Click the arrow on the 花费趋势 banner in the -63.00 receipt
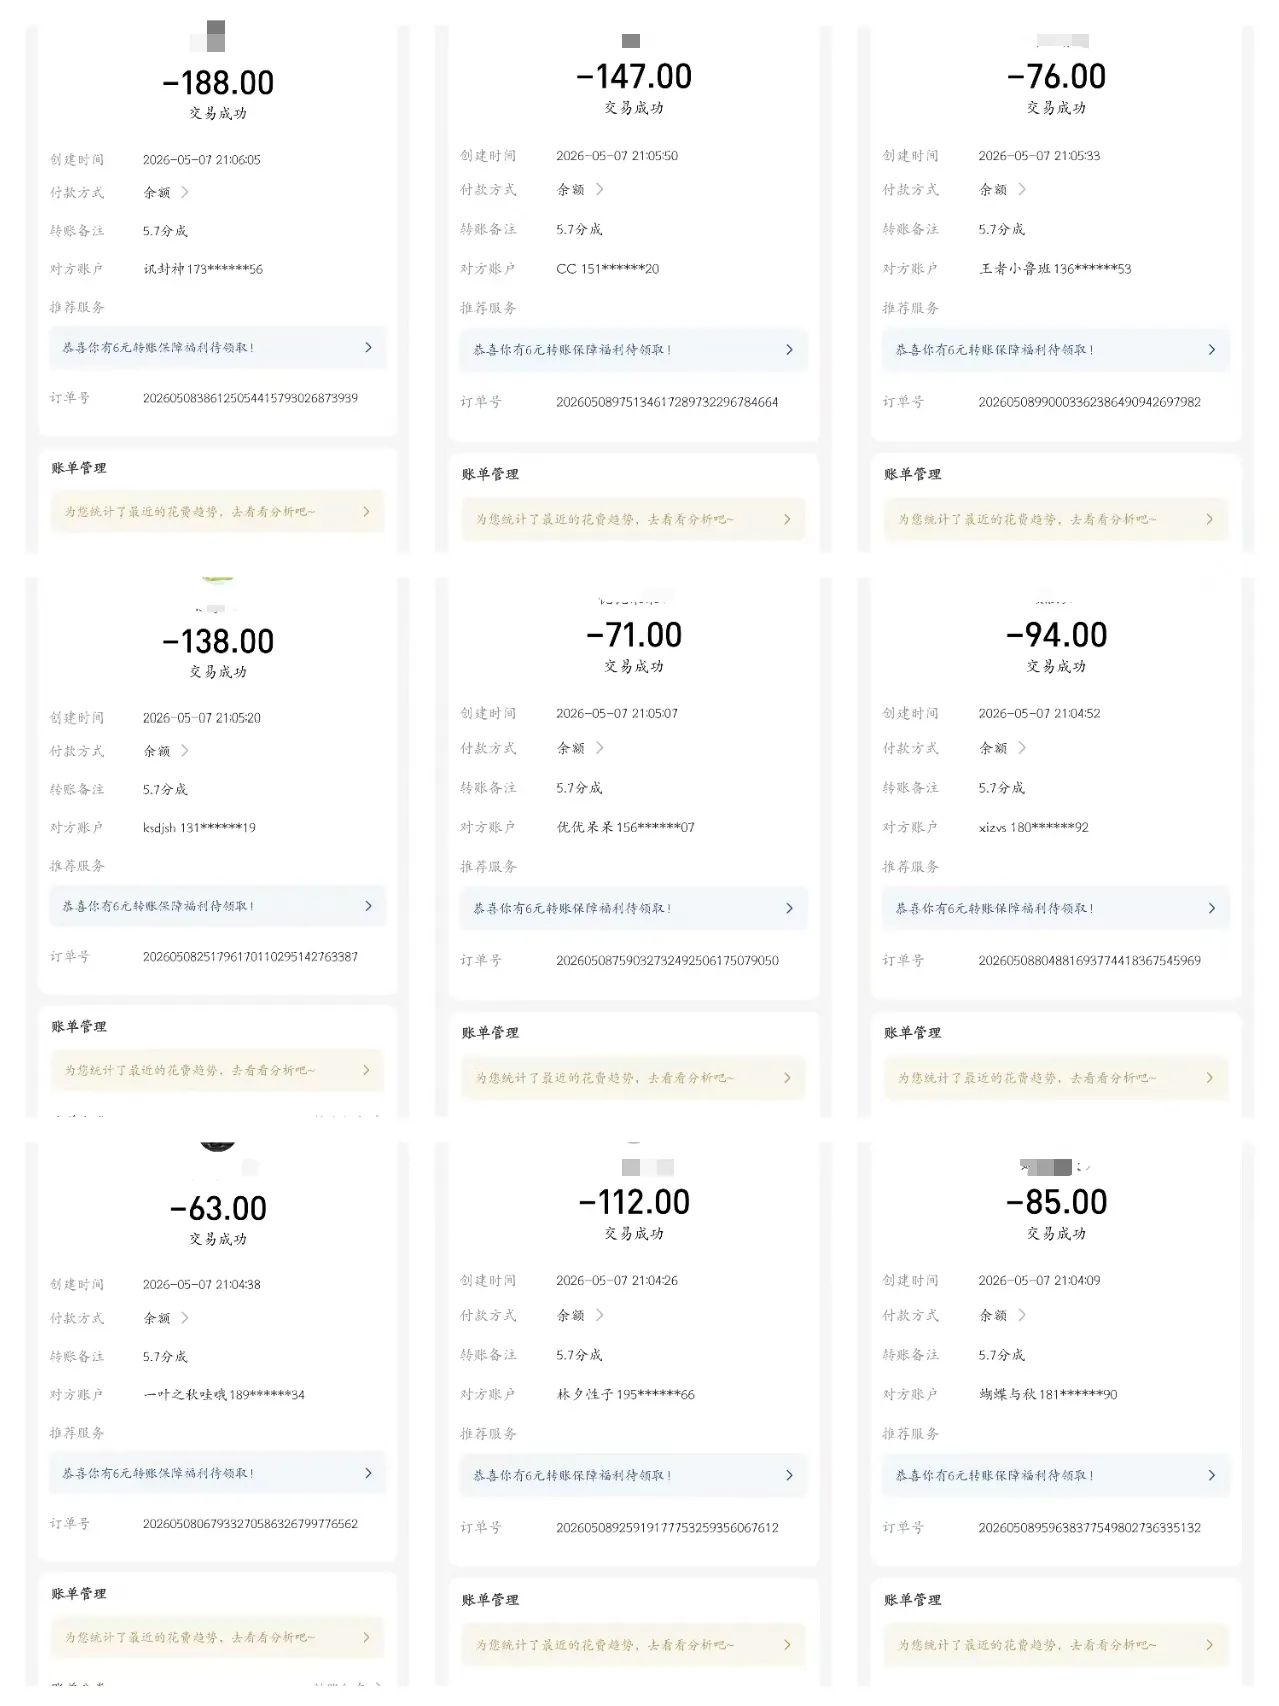1279x1706 pixels. tap(366, 1638)
